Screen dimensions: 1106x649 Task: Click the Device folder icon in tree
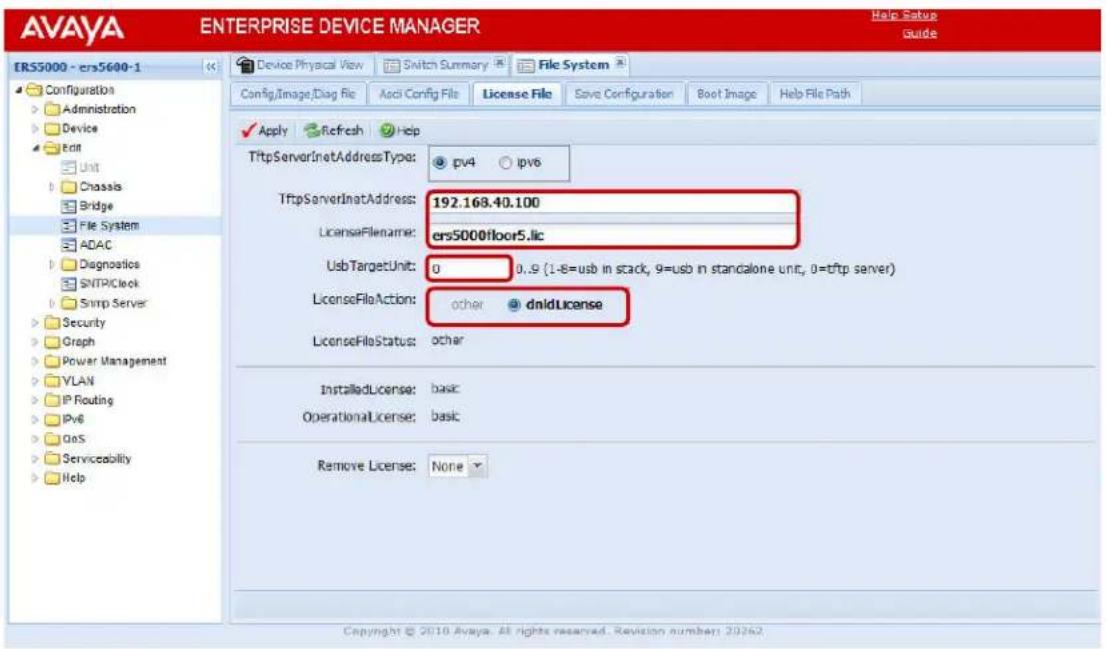(52, 128)
